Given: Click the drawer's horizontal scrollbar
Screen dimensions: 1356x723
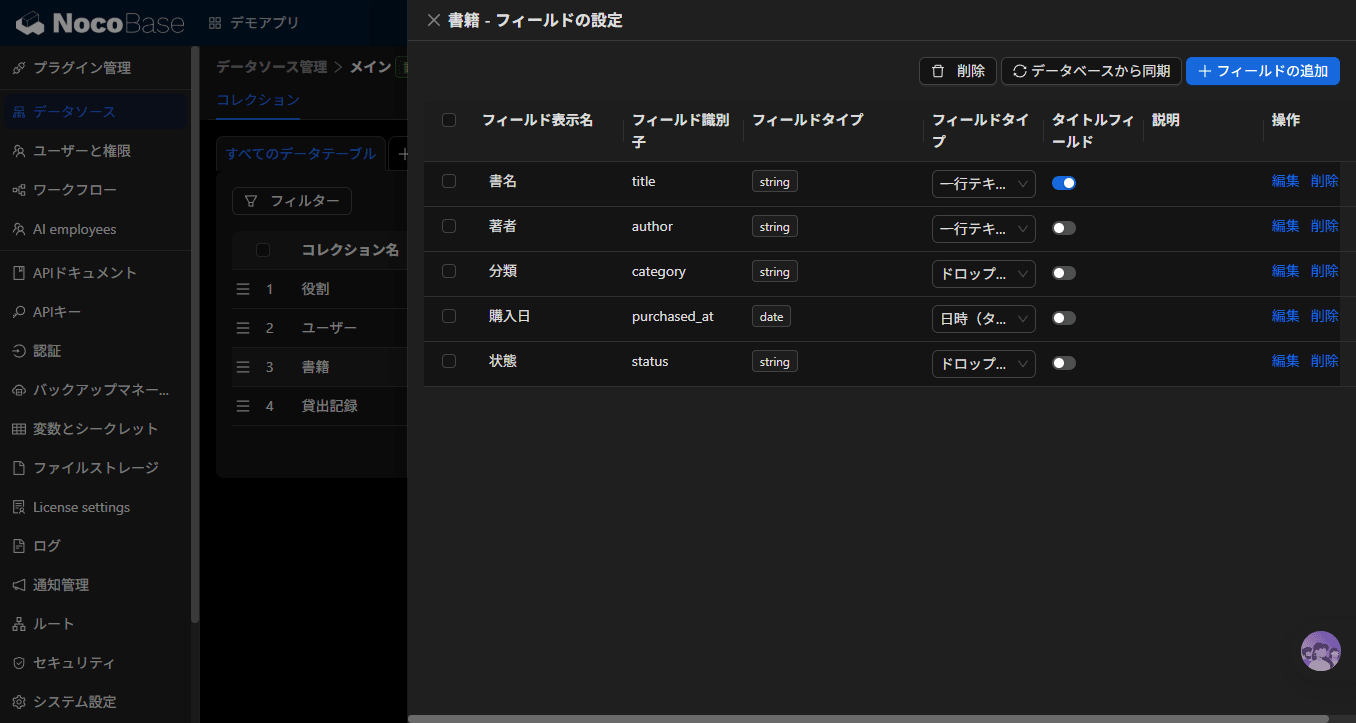Looking at the screenshot, I should point(868,718).
